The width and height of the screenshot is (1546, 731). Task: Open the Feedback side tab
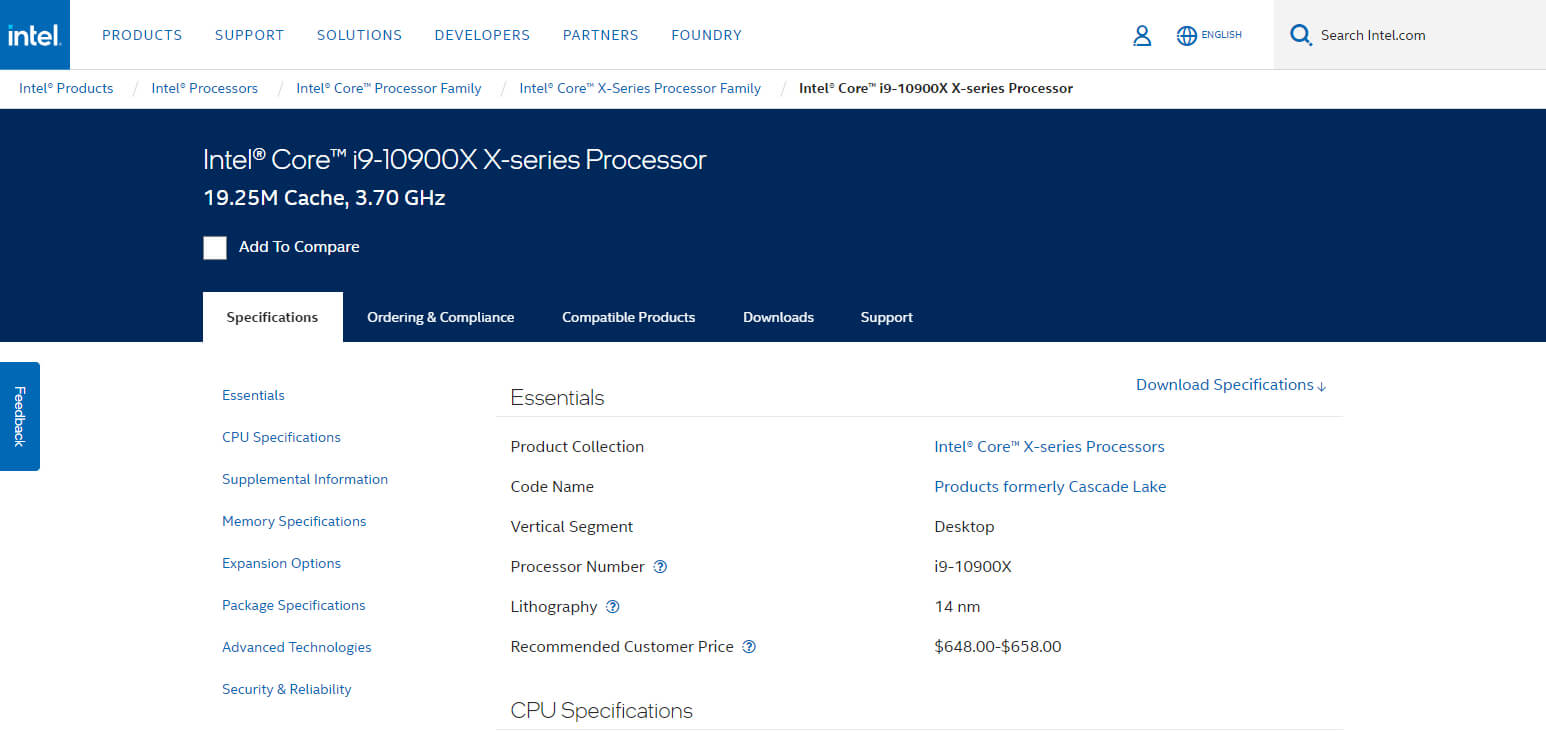tap(19, 416)
